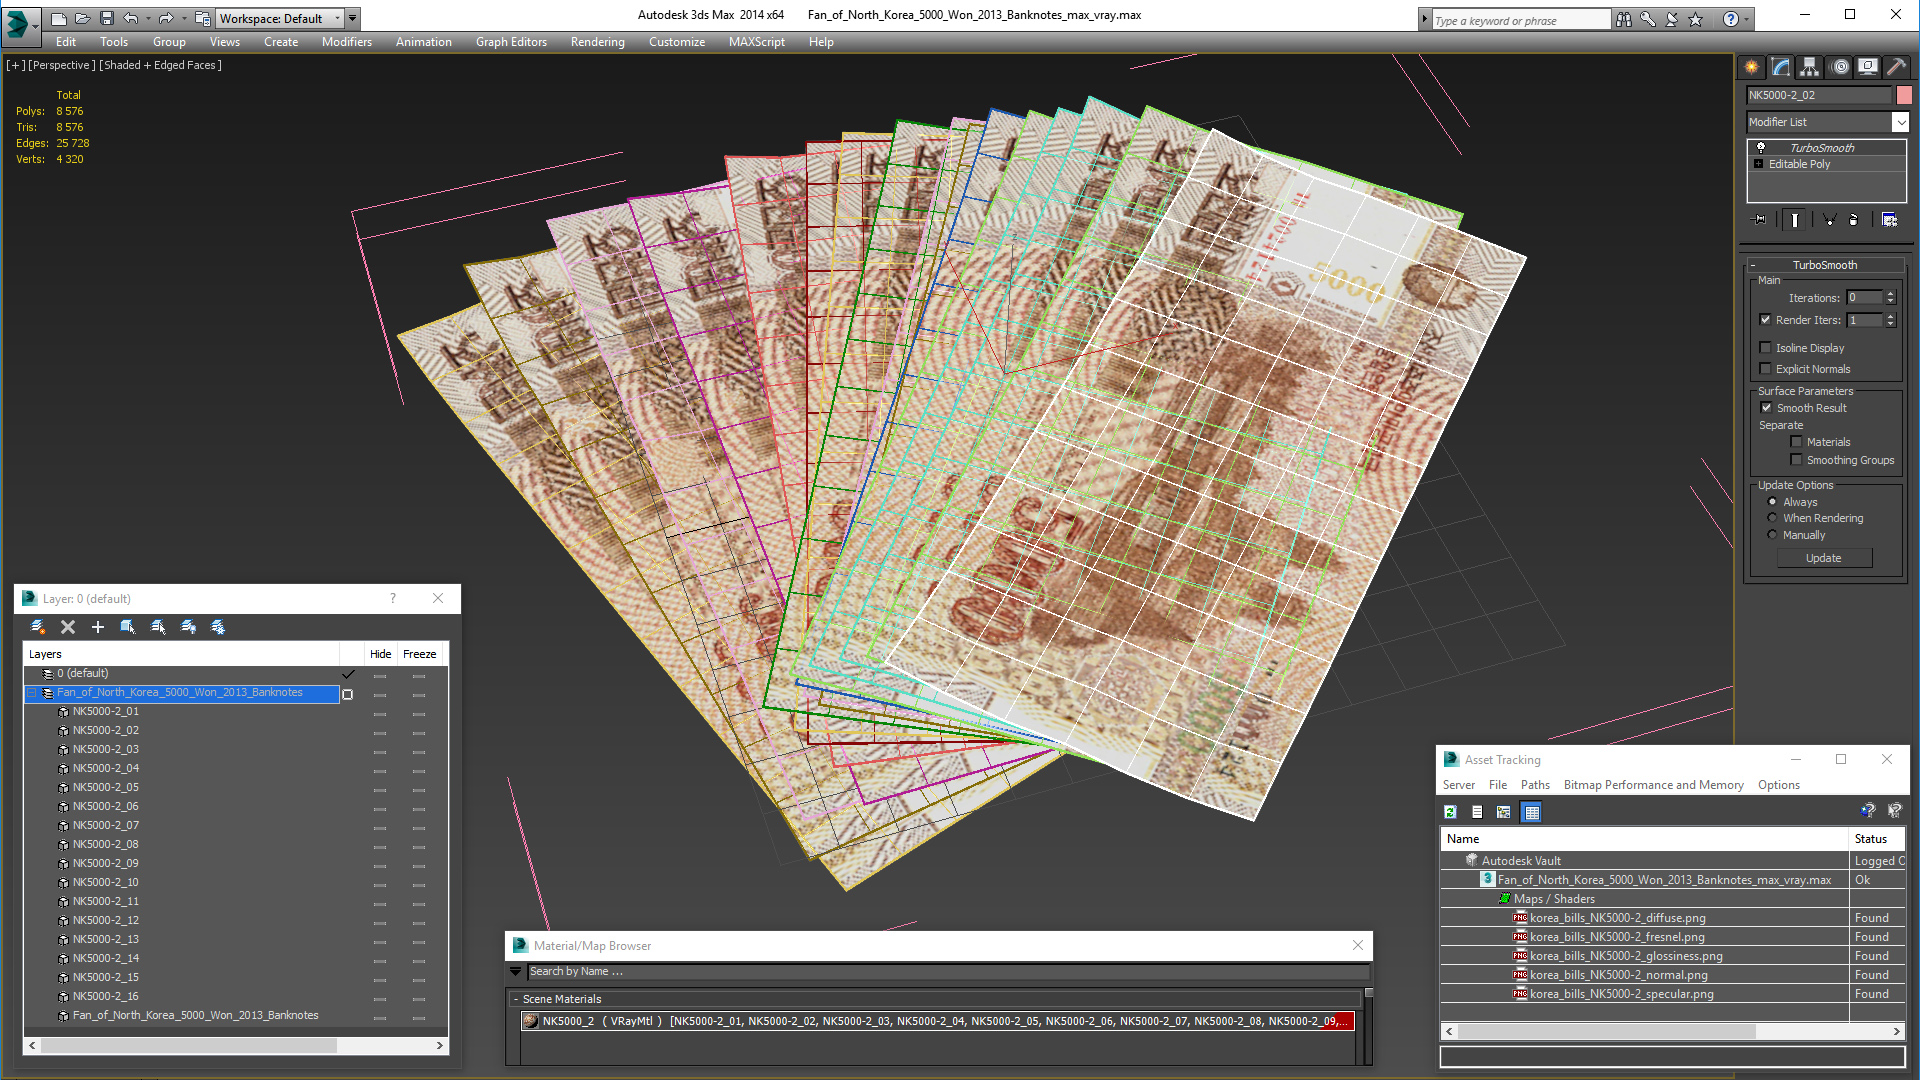Switch Asset Tracking to tree view icon

tap(1503, 812)
